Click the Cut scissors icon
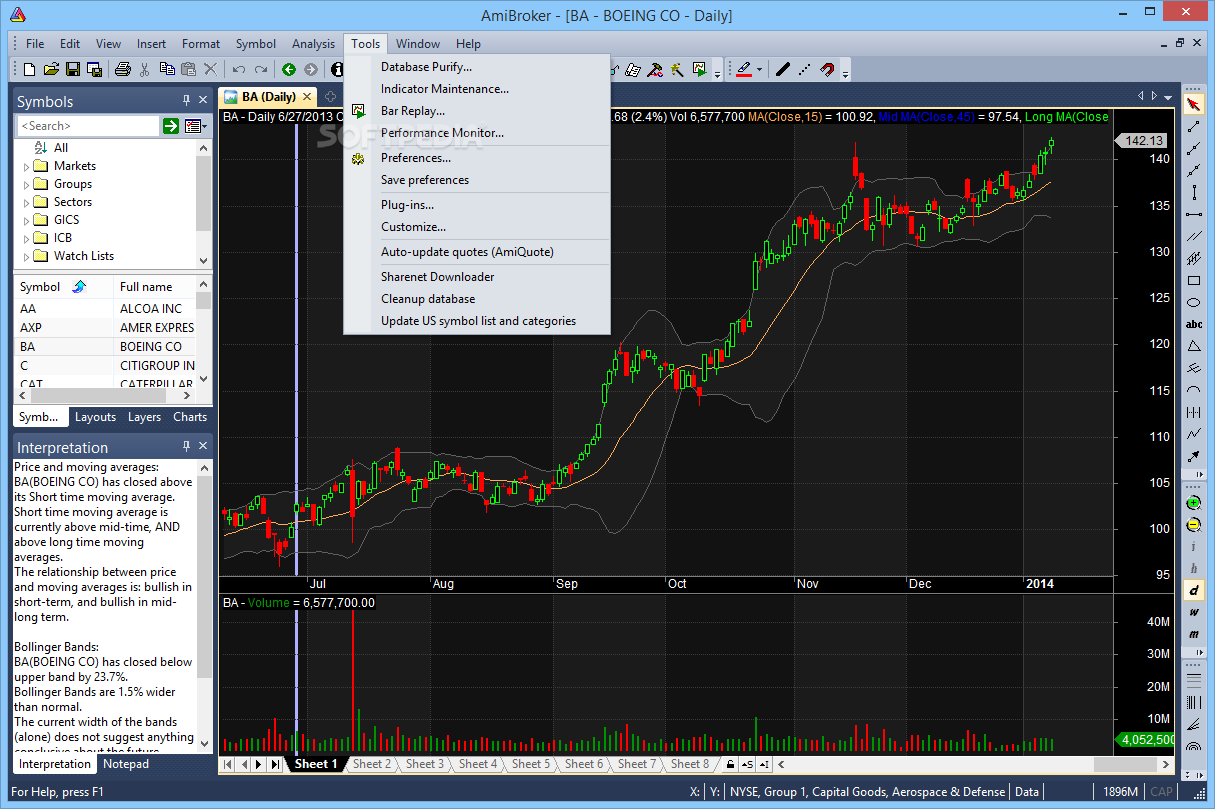 click(145, 69)
